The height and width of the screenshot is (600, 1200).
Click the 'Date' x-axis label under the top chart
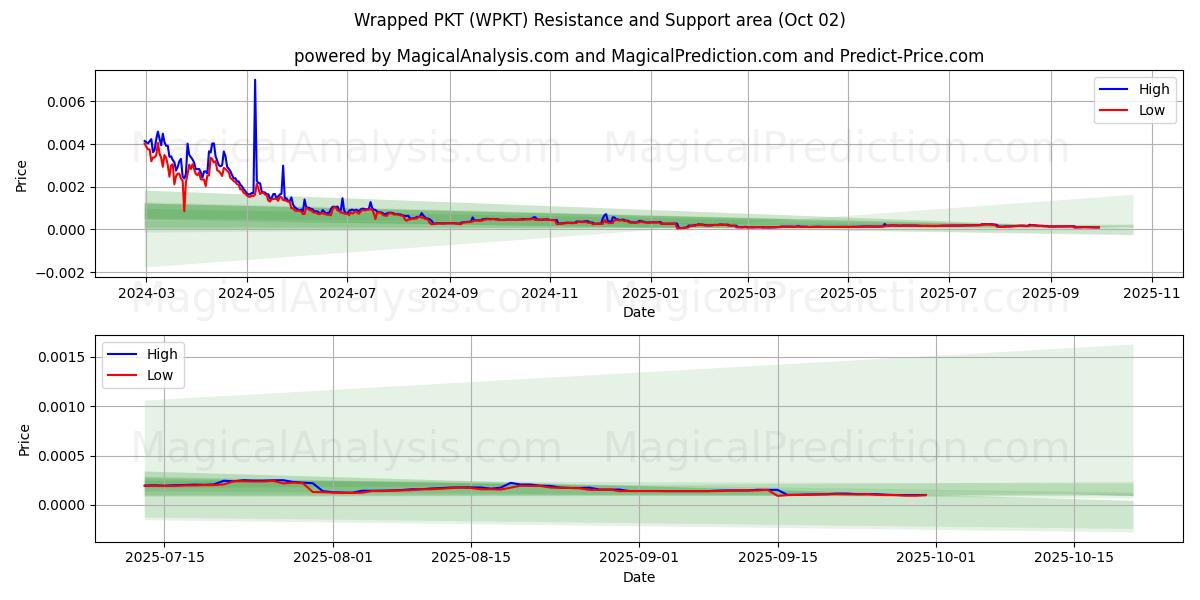638,312
